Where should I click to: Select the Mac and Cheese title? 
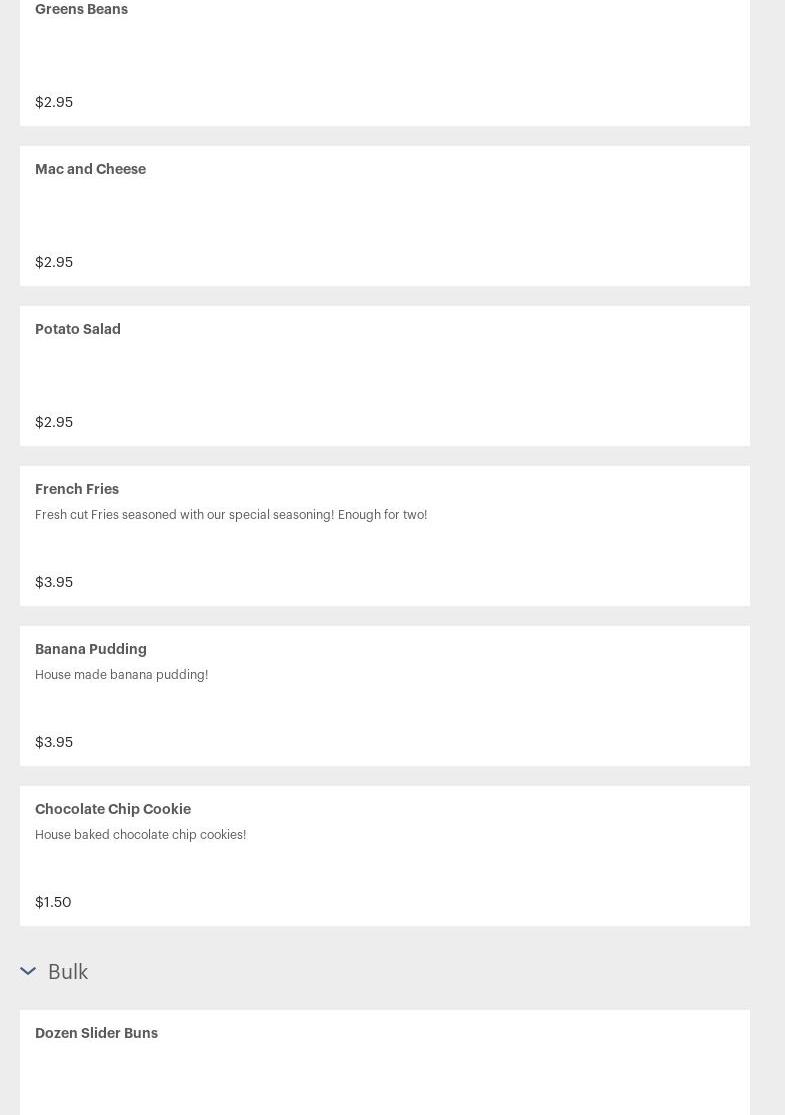90,169
